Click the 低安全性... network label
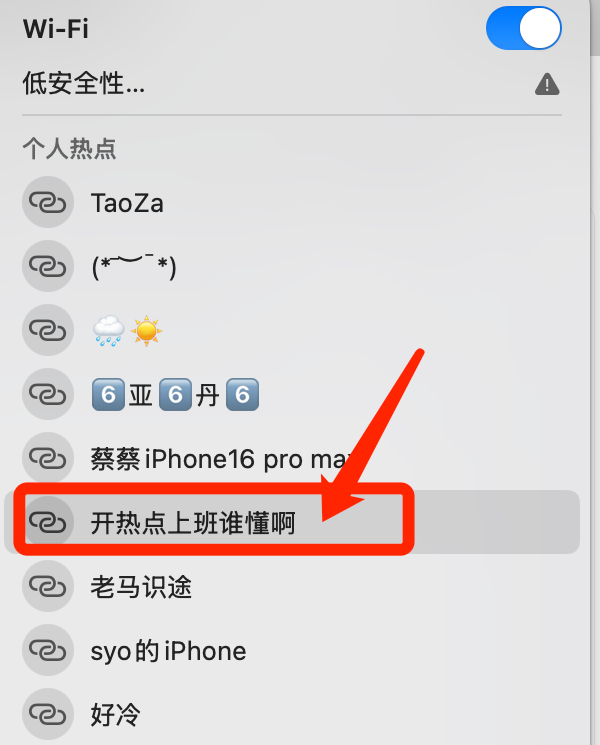 point(84,84)
